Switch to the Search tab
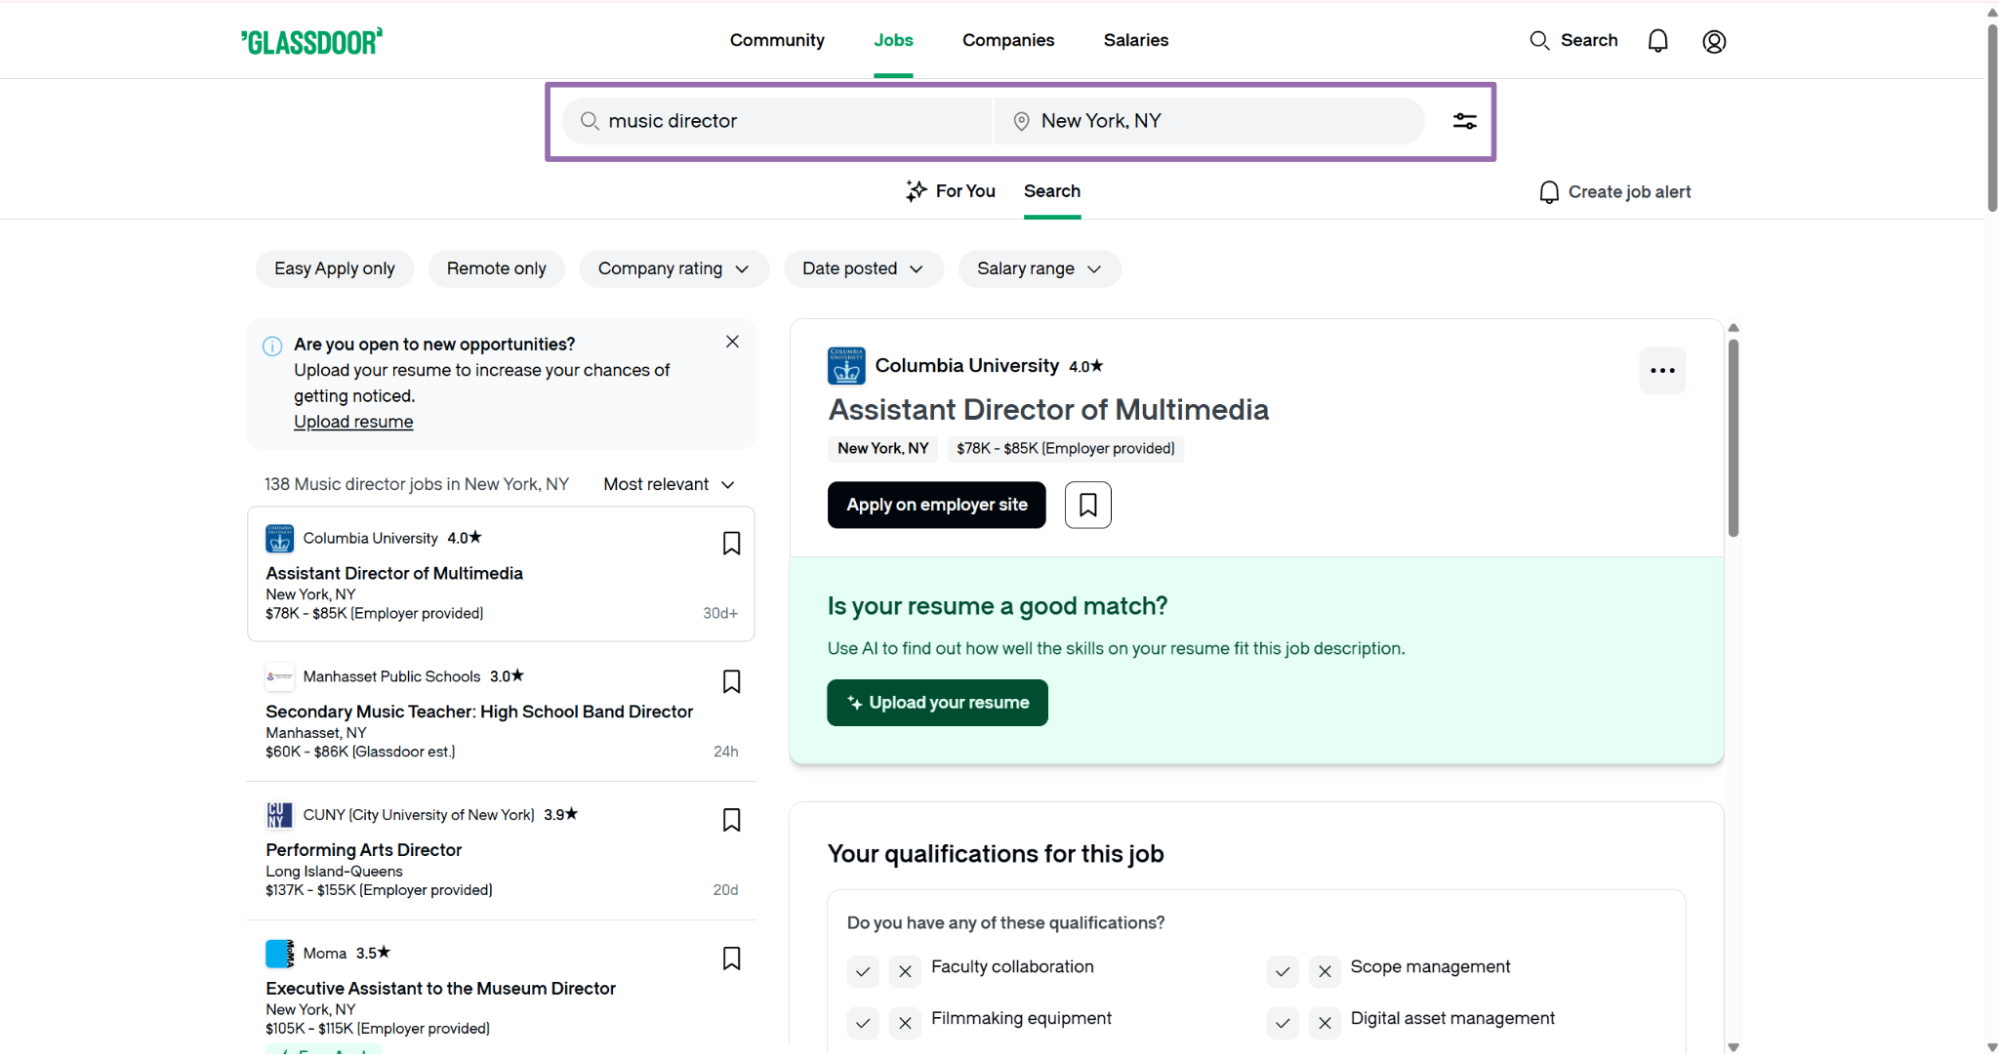The image size is (1999, 1055). click(1052, 191)
